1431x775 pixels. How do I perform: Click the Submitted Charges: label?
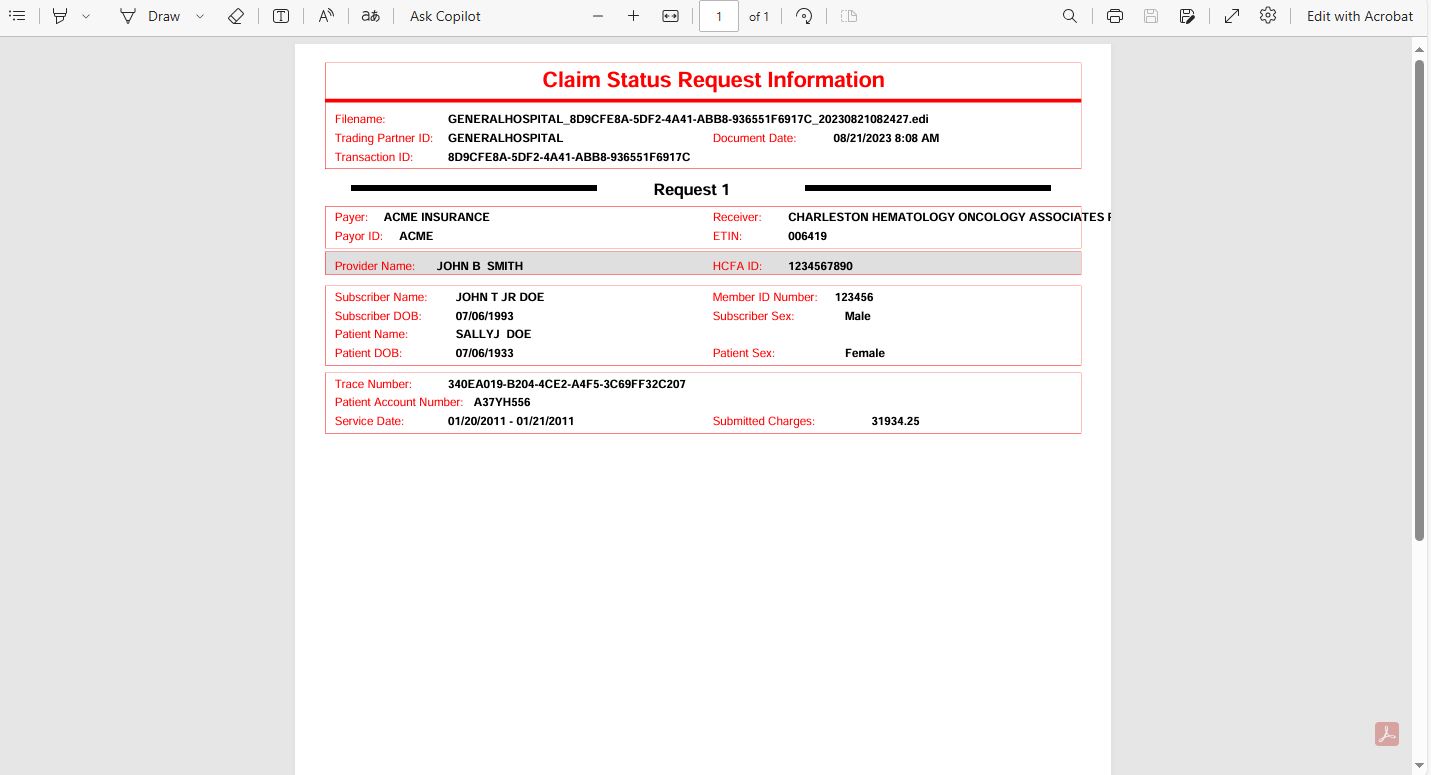764,421
